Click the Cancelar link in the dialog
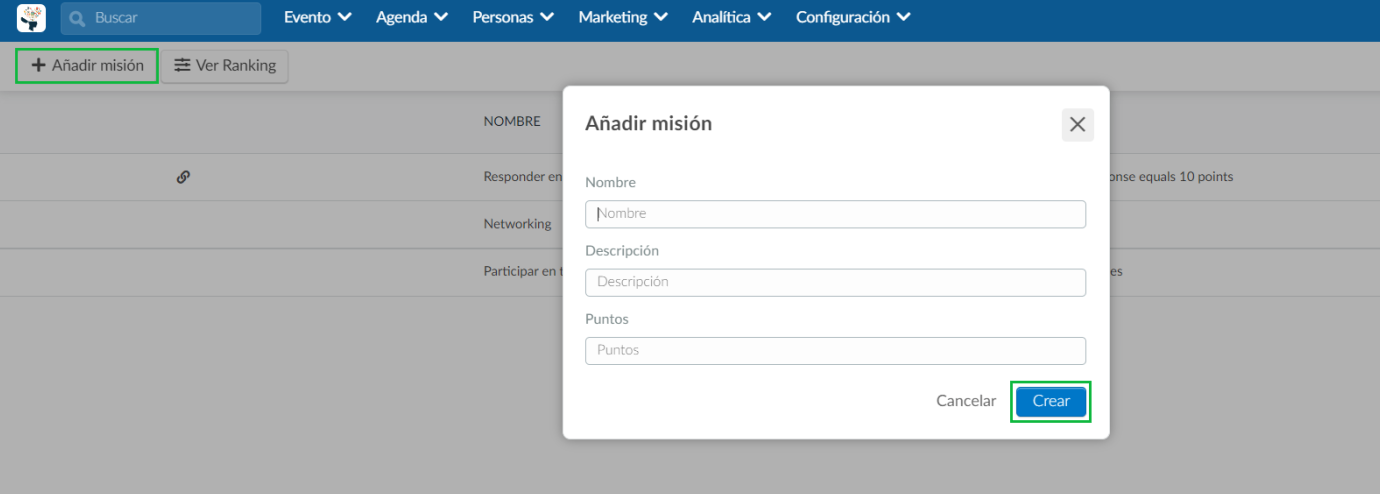The image size is (1380, 494). pos(966,401)
